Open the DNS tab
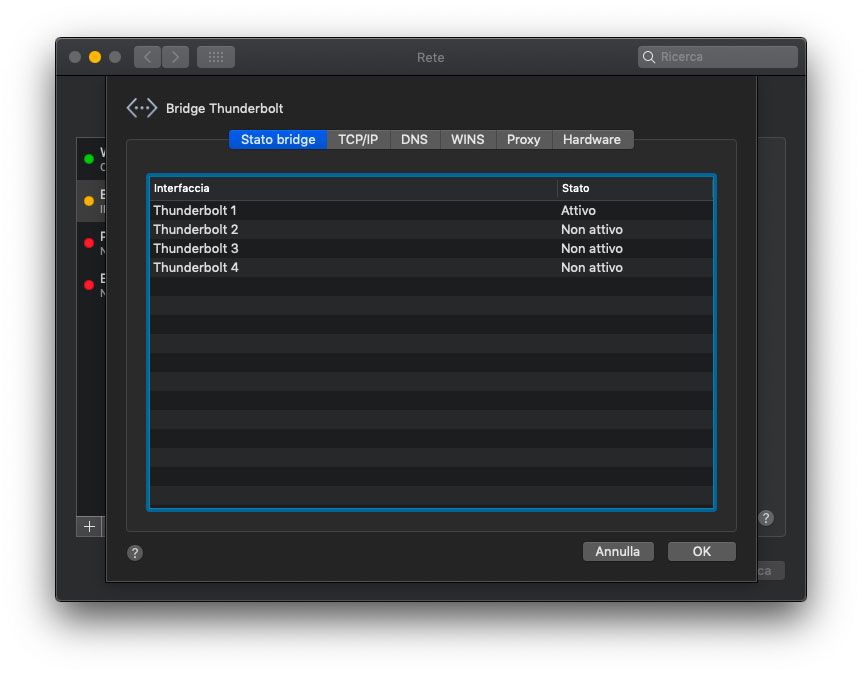 415,140
